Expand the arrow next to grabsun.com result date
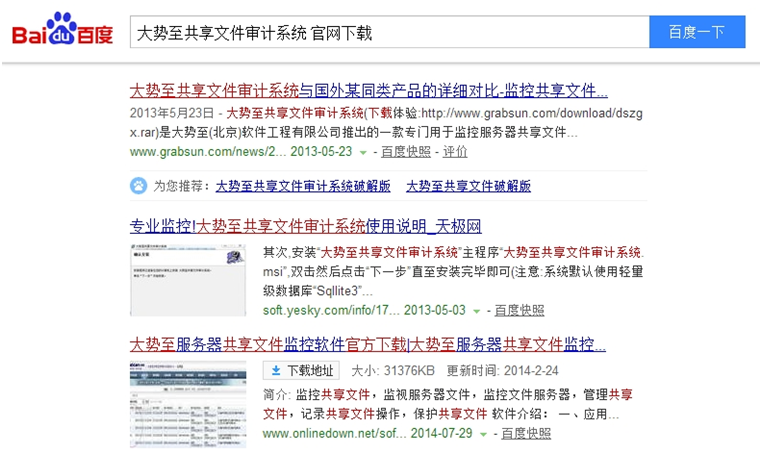The image size is (762, 455). [x=363, y=153]
